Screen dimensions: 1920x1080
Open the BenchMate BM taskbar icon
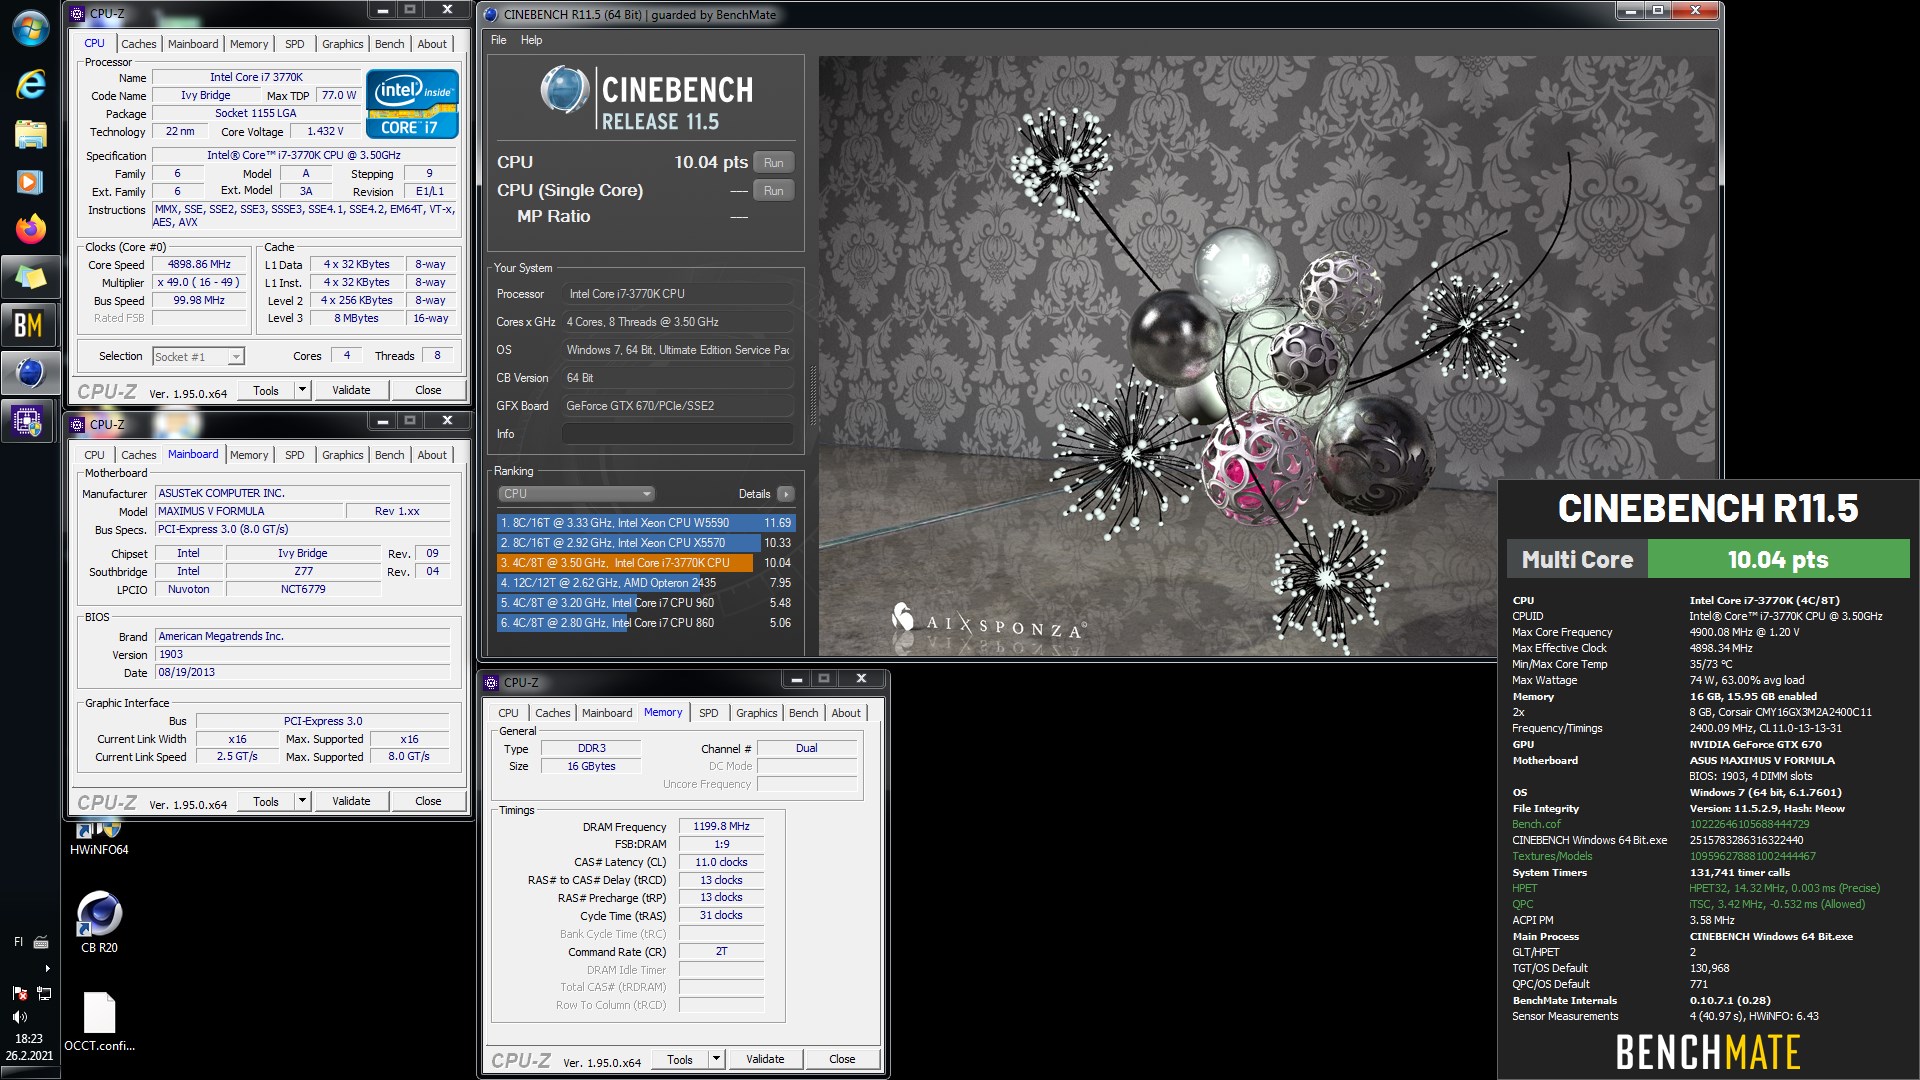[x=30, y=324]
